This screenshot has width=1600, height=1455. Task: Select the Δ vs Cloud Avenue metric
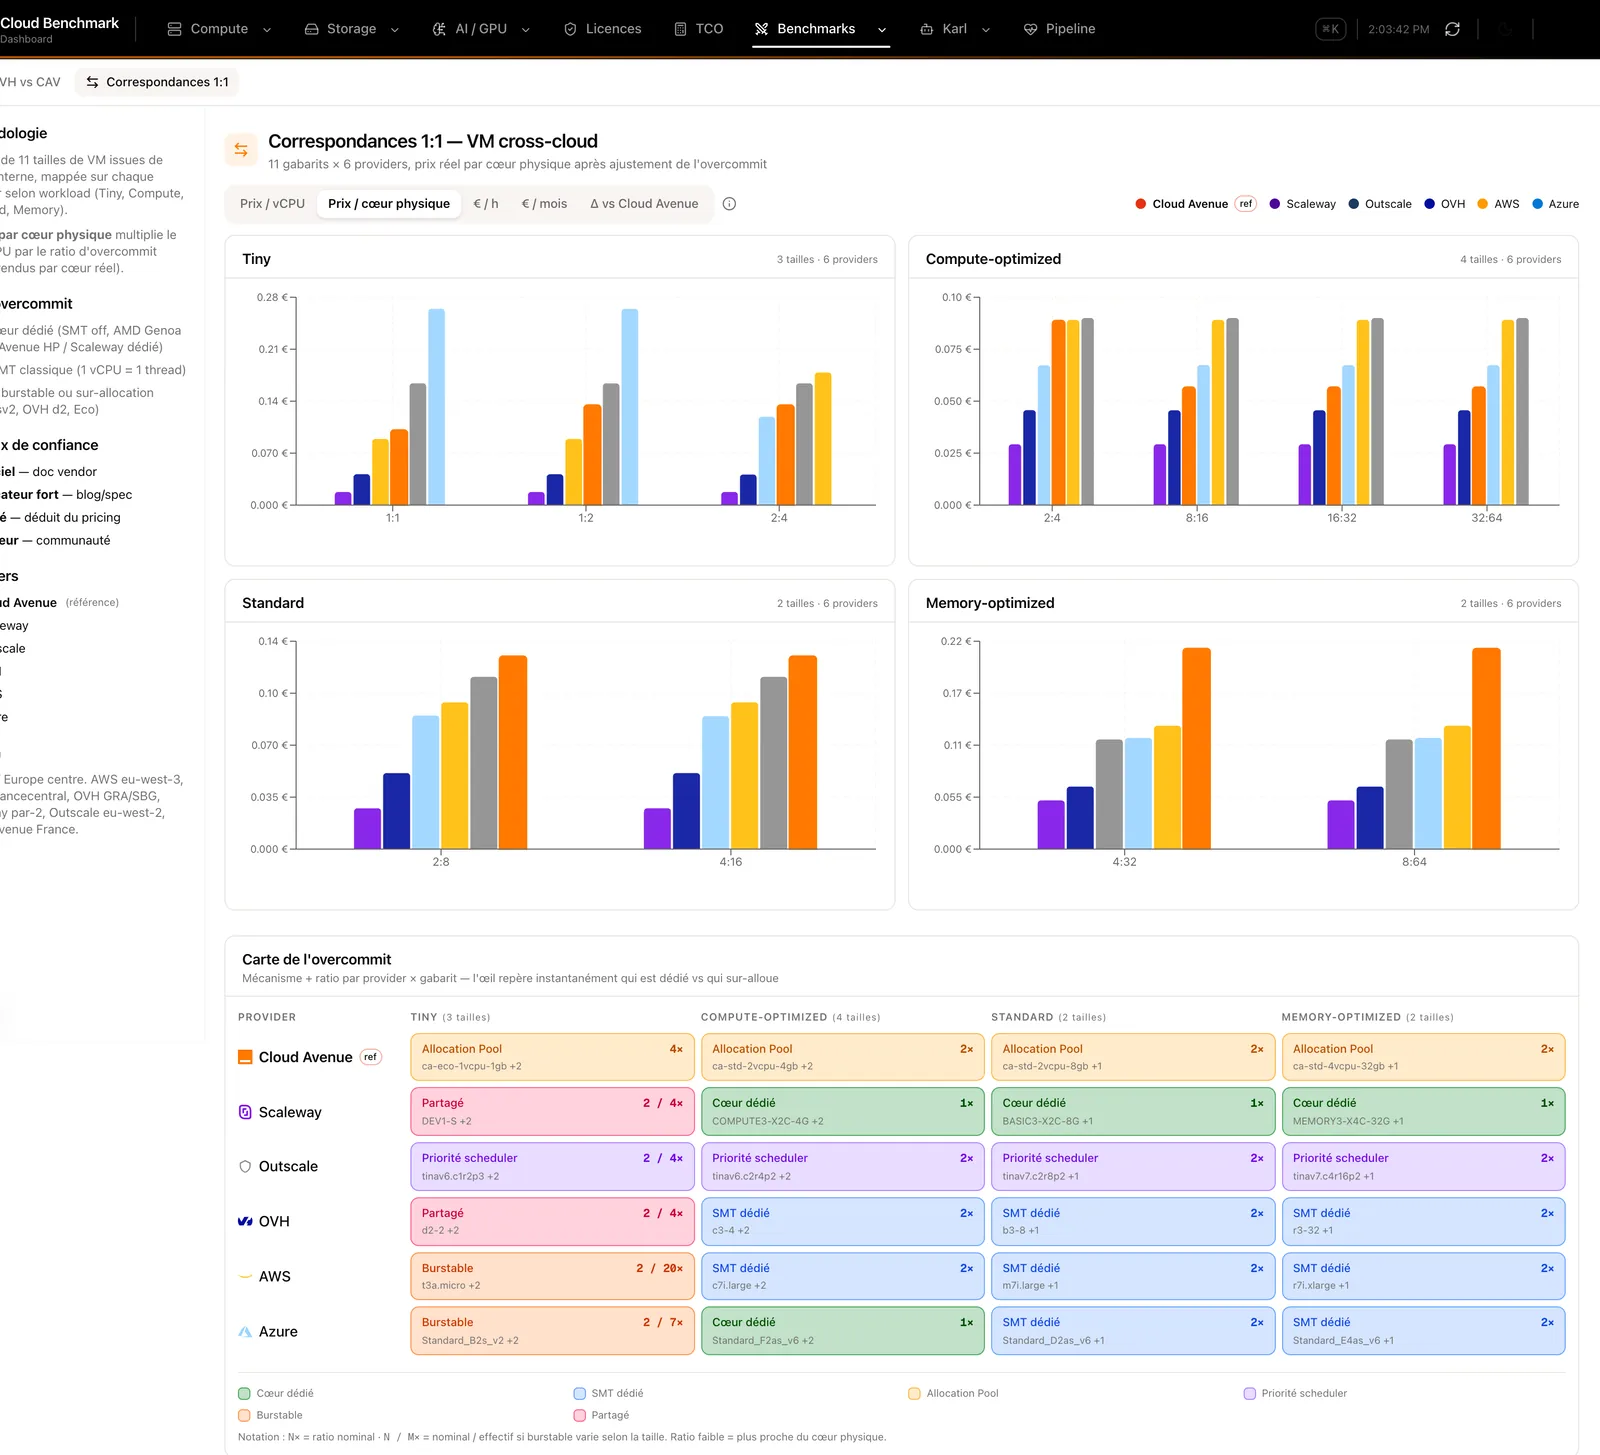point(644,204)
